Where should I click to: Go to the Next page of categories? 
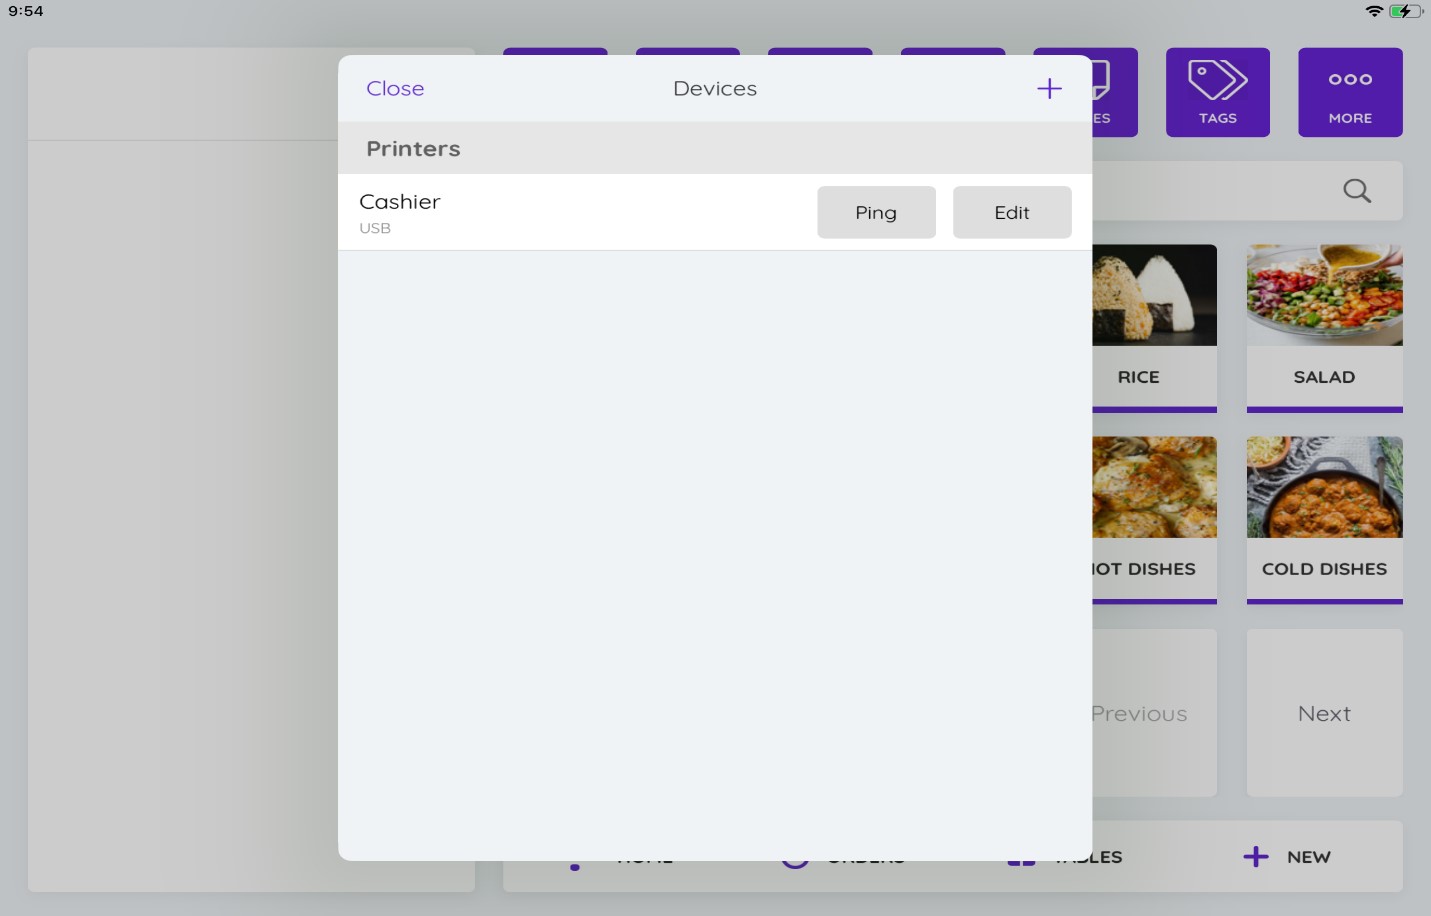click(x=1324, y=713)
